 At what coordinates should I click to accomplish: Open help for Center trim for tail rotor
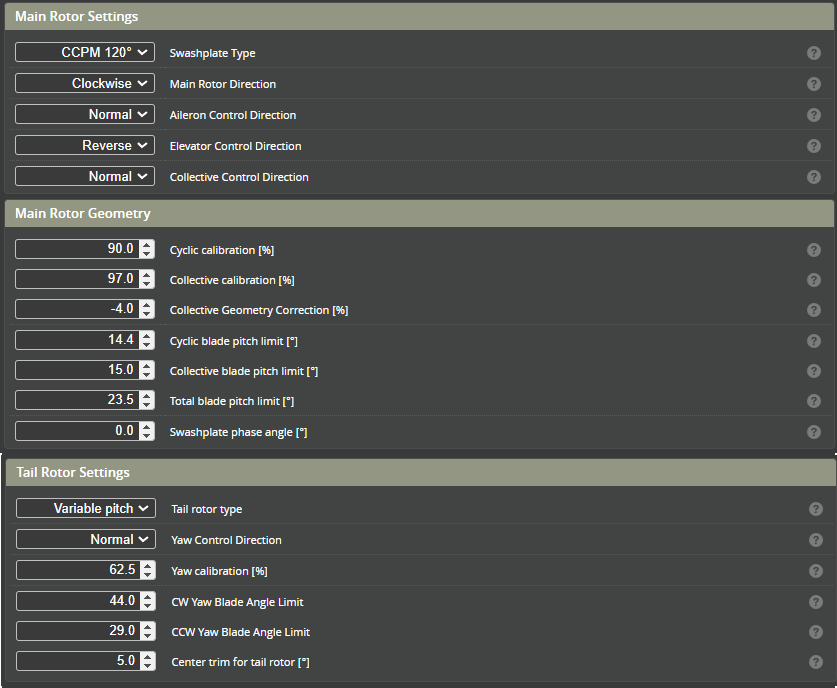(815, 662)
